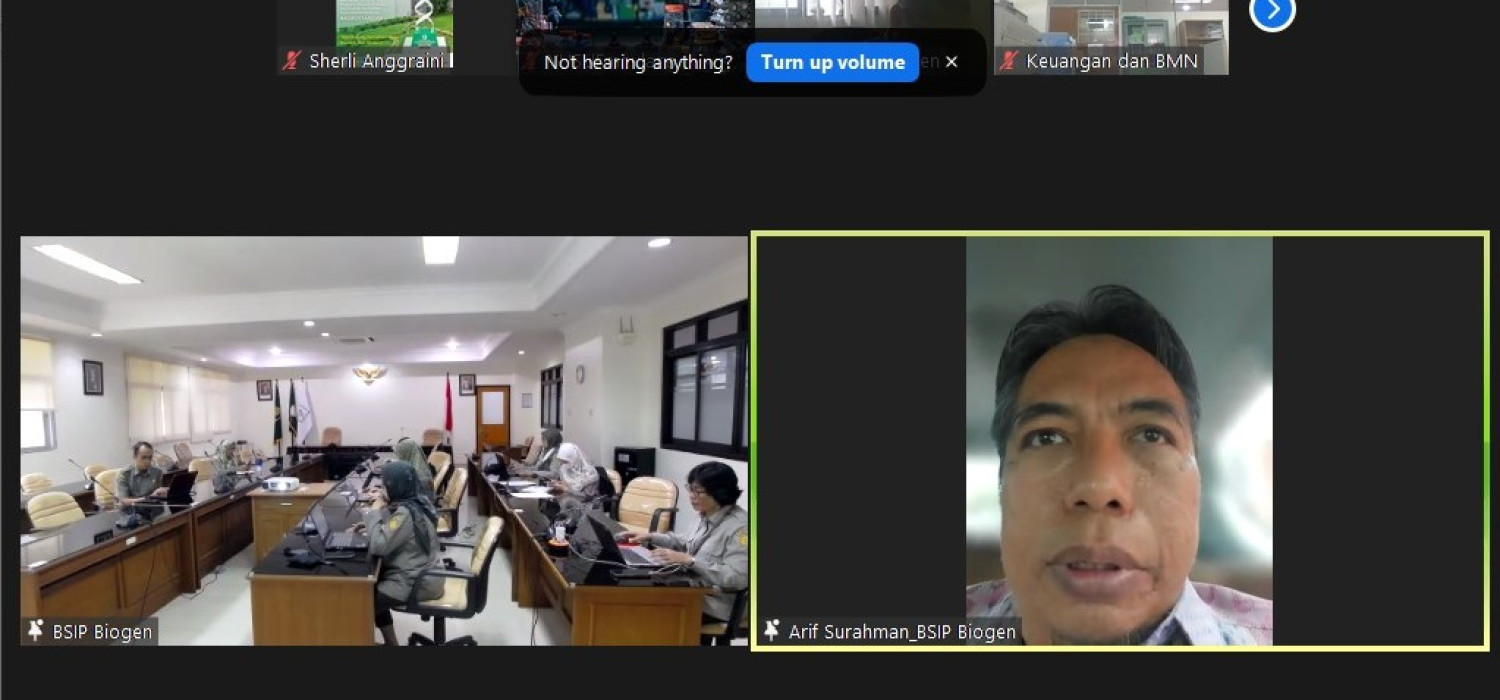The width and height of the screenshot is (1500, 700).
Task: Dismiss the Not hearing anything notification
Action: (951, 62)
